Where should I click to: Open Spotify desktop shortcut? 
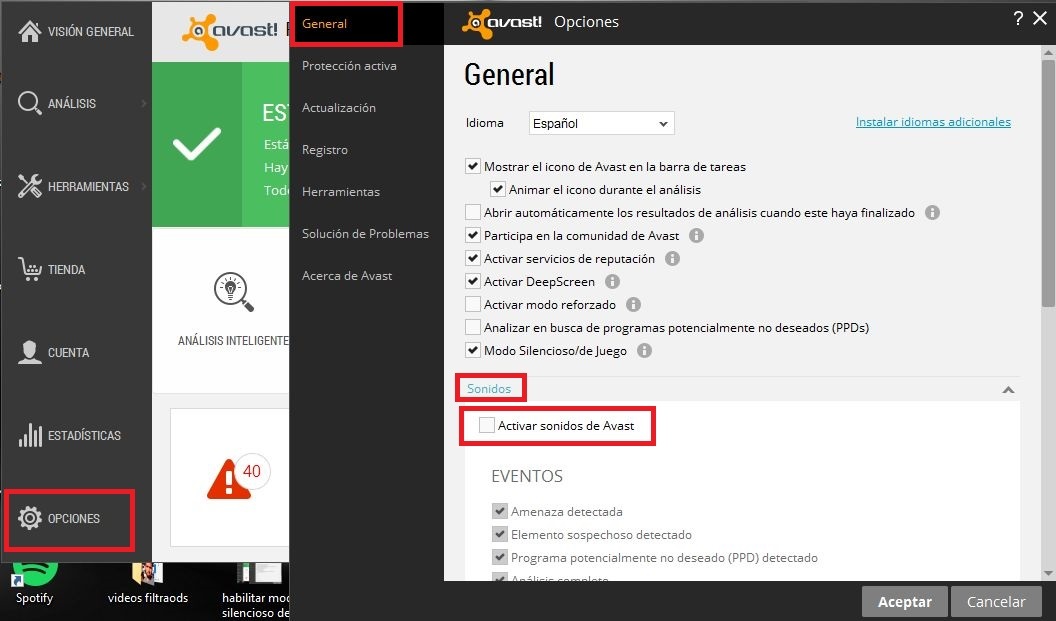coord(34,583)
